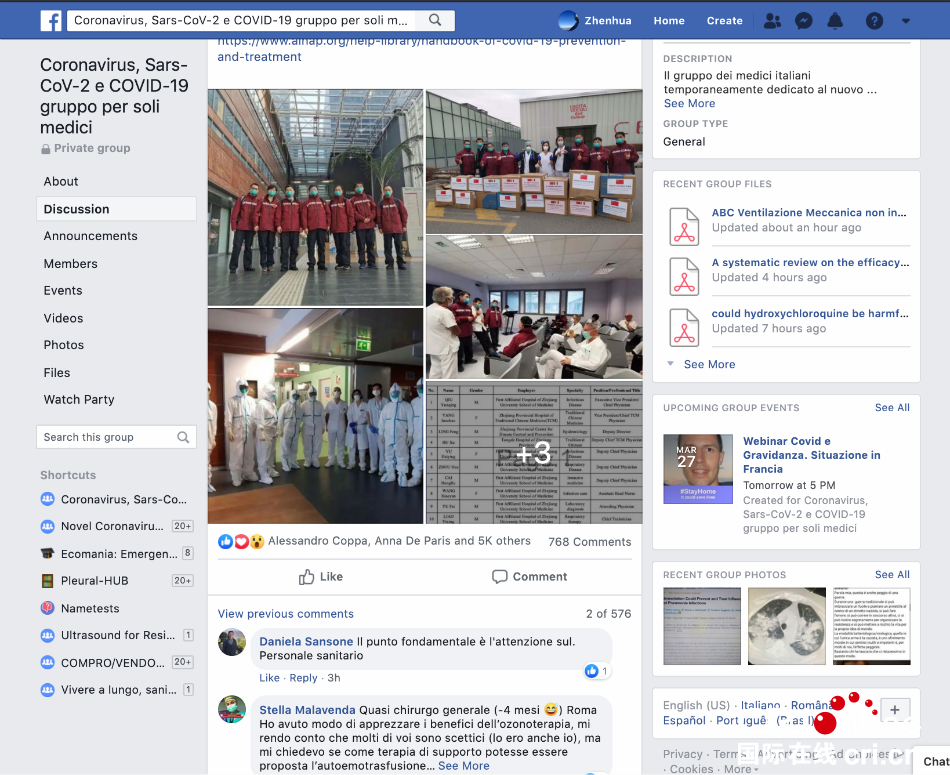
Task: Like Daniela Sansone's comment
Action: pyautogui.click(x=269, y=678)
